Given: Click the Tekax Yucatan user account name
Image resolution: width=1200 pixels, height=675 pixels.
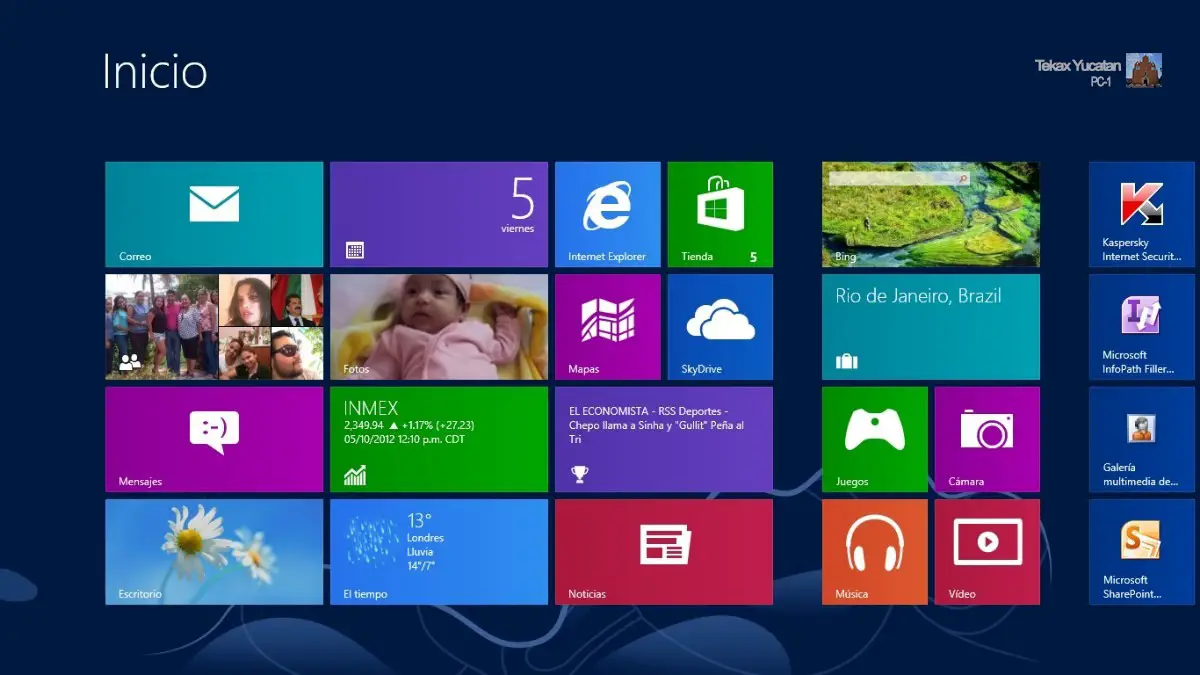Looking at the screenshot, I should pyautogui.click(x=1078, y=65).
